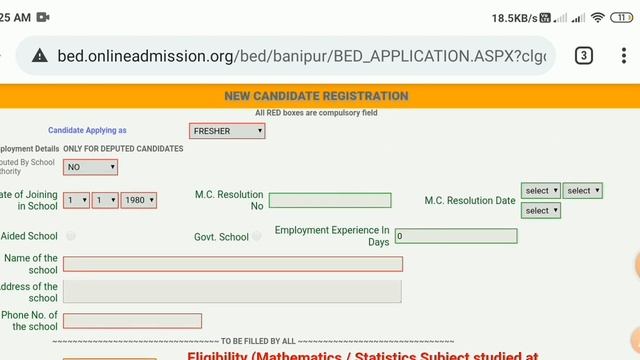
Task: Click the 18.5KB/s network speed indicator
Action: tap(514, 18)
